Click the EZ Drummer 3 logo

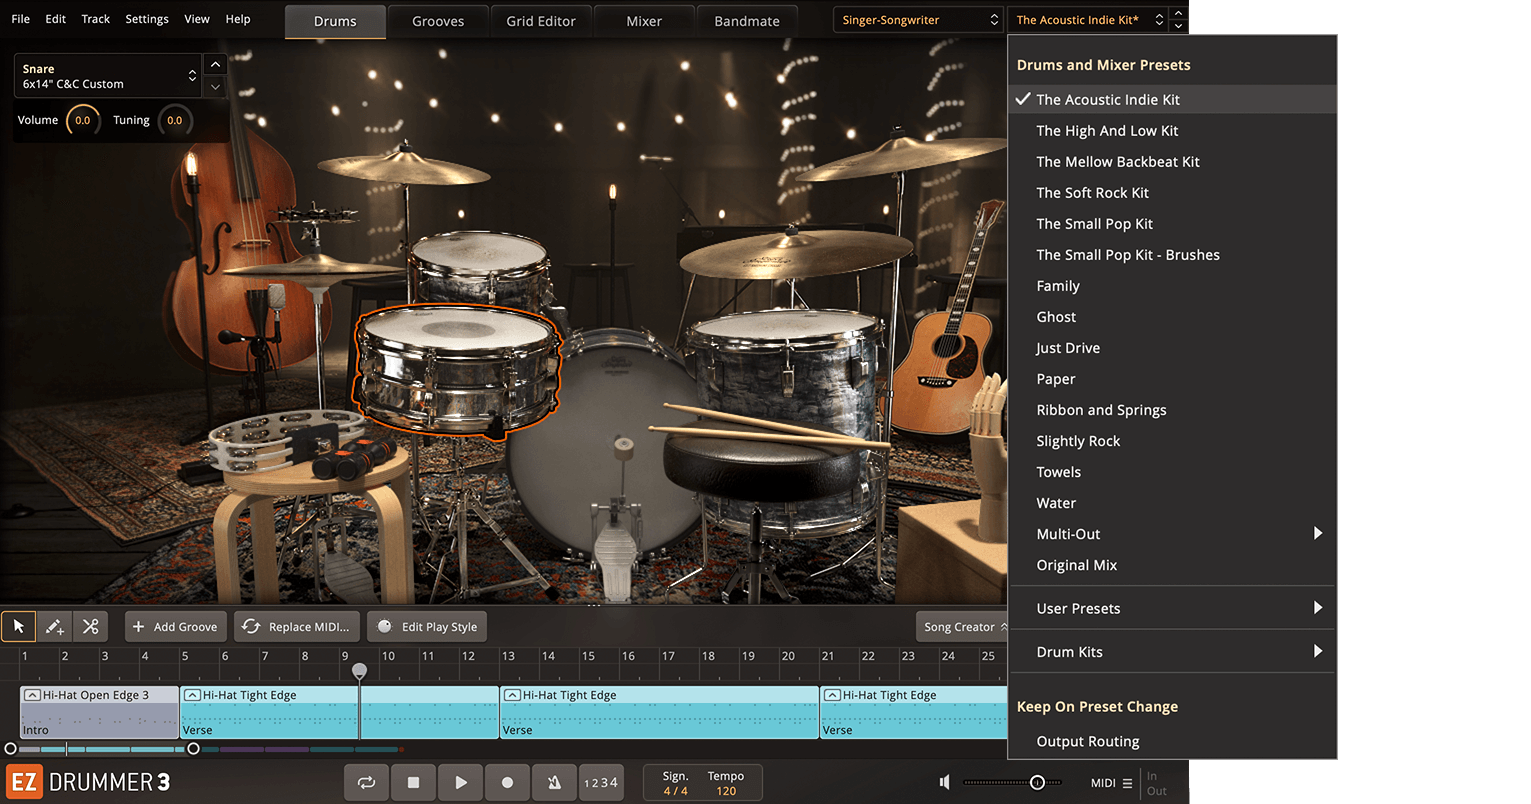[x=89, y=781]
